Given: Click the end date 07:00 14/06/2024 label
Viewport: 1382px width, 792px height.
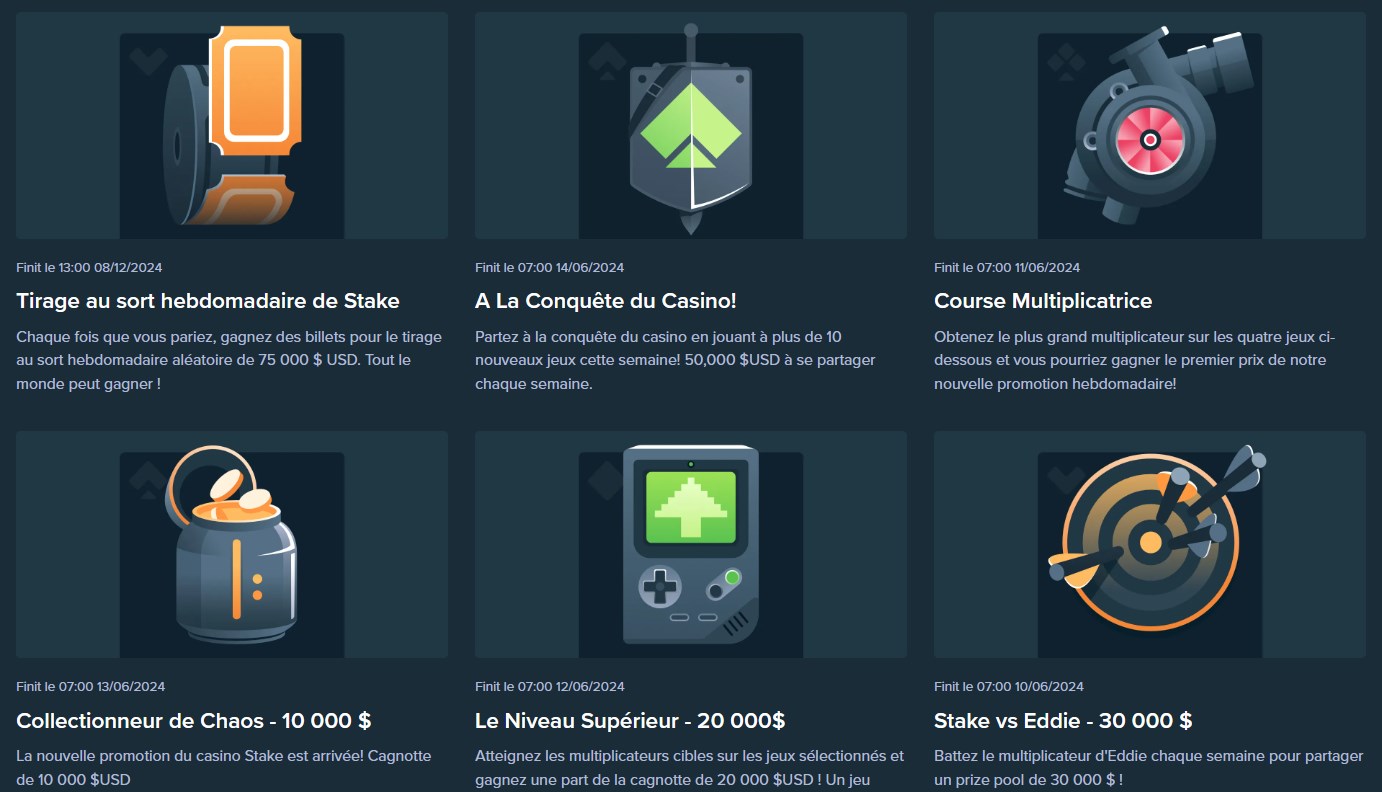Looking at the screenshot, I should pyautogui.click(x=549, y=267).
